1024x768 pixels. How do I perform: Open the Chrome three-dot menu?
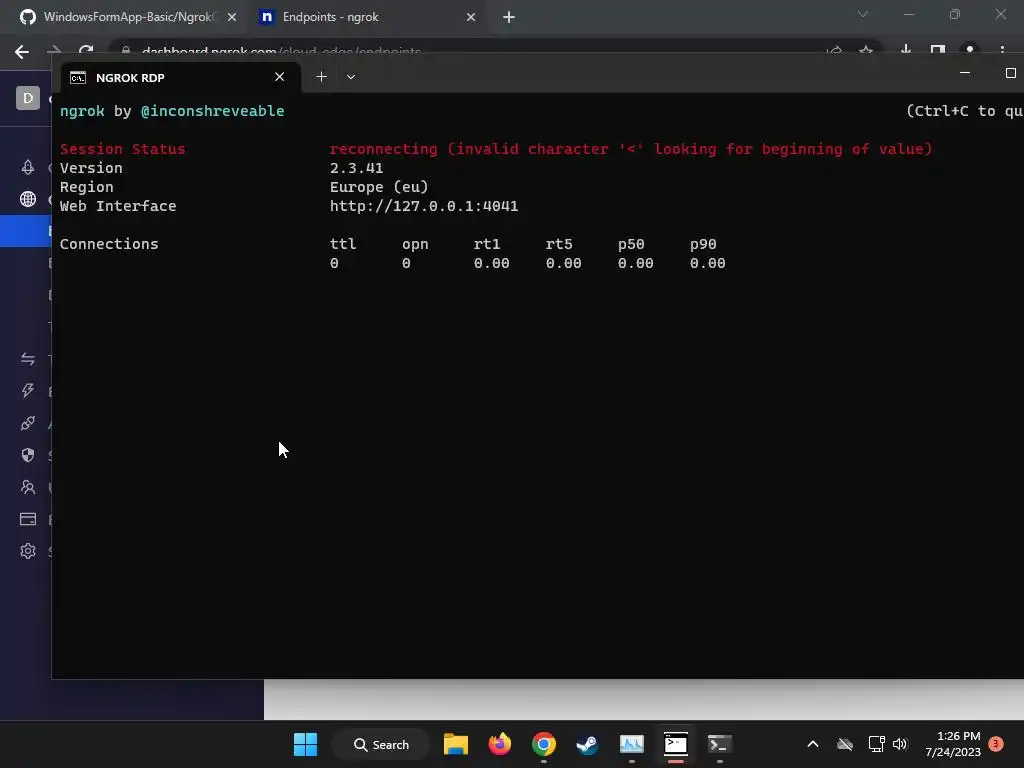[x=1002, y=50]
